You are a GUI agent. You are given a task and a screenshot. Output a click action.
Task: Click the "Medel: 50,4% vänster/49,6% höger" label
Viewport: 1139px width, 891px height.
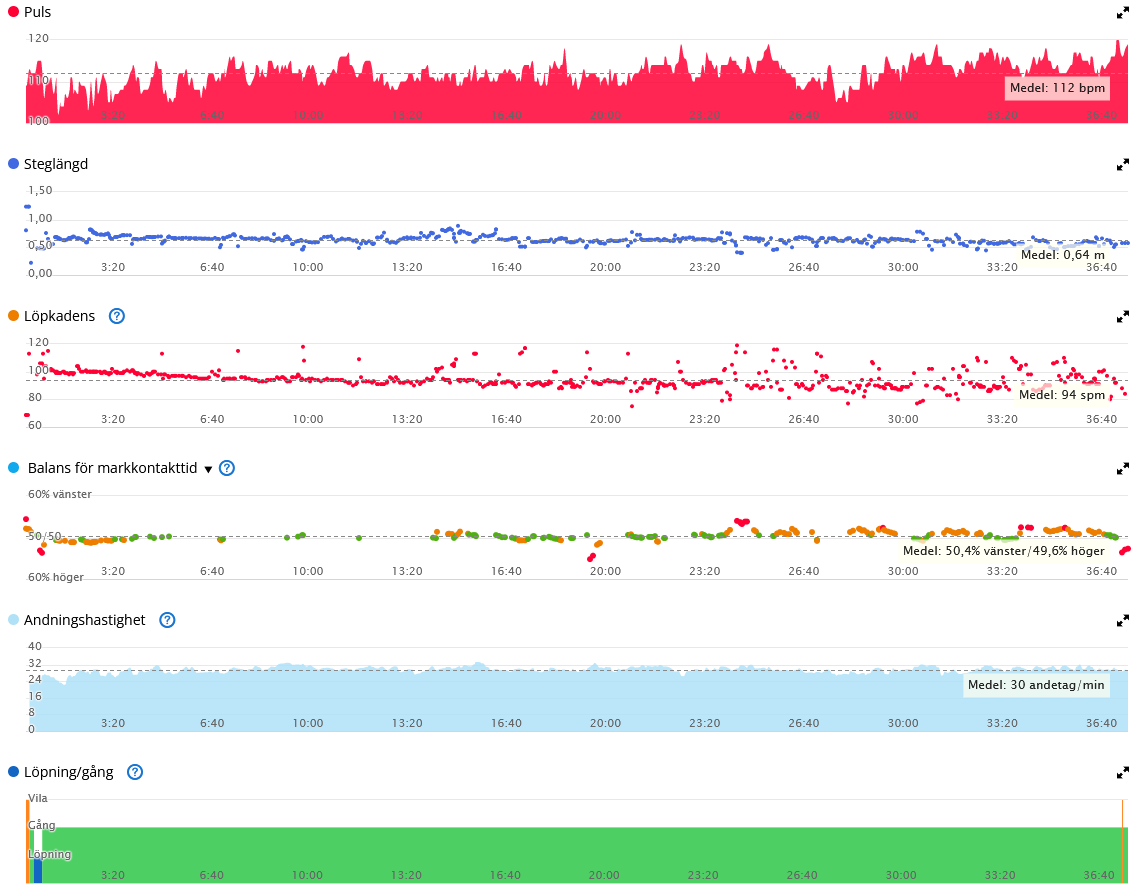click(1003, 551)
